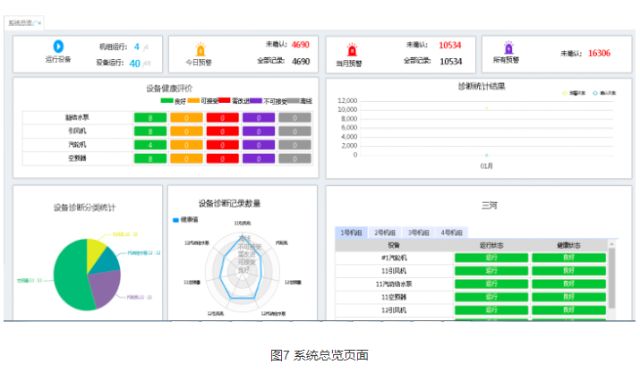Click the red unconfirmed count 16306
This screenshot has height=373, width=640.
click(599, 53)
